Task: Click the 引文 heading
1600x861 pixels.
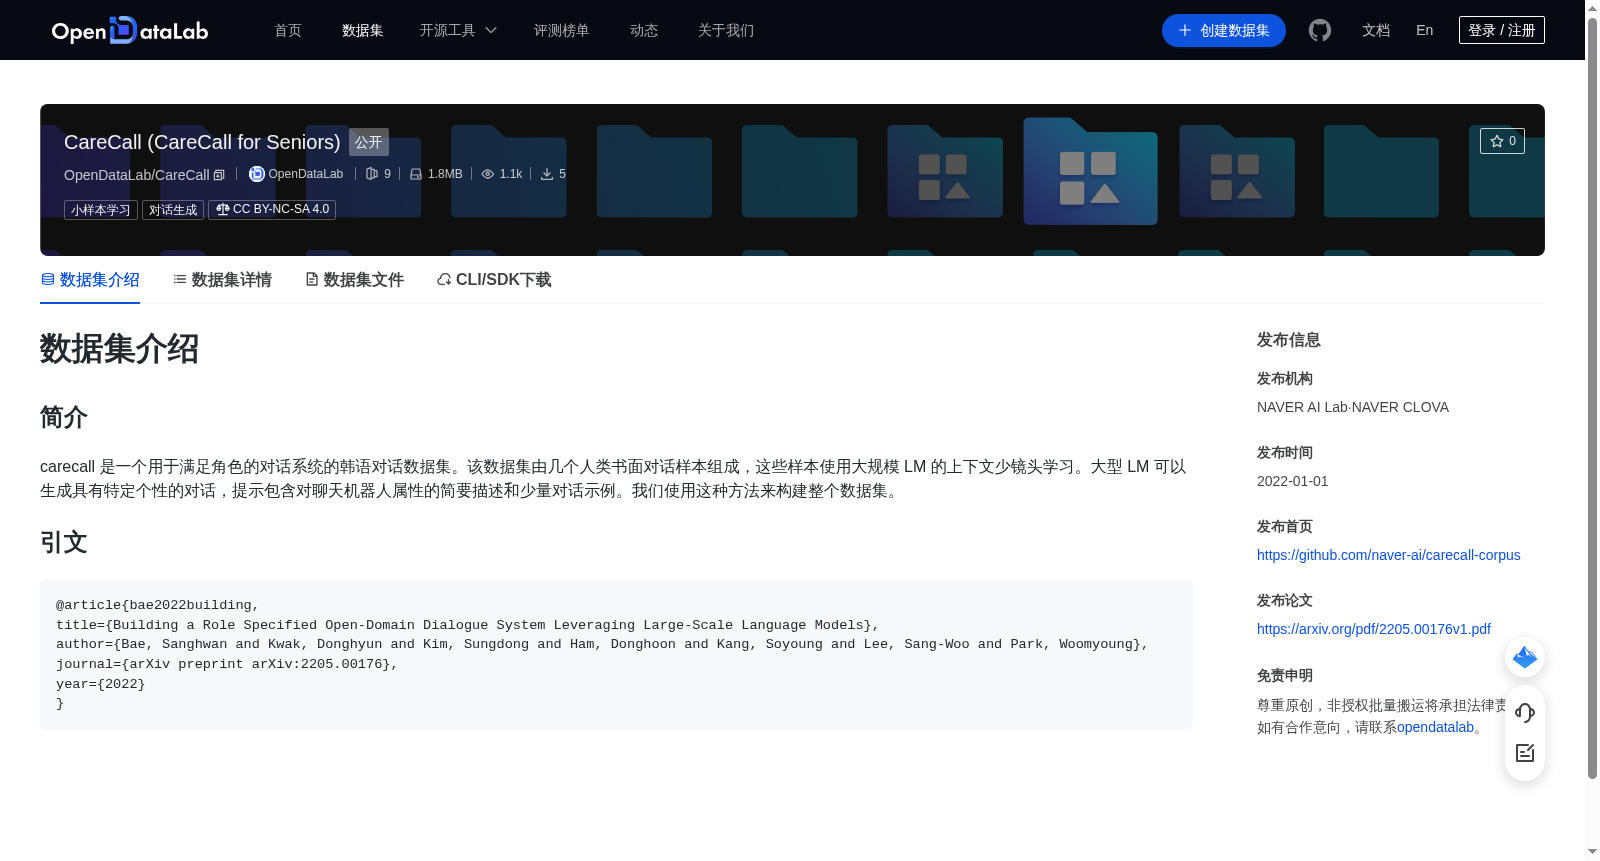Action: pos(64,542)
